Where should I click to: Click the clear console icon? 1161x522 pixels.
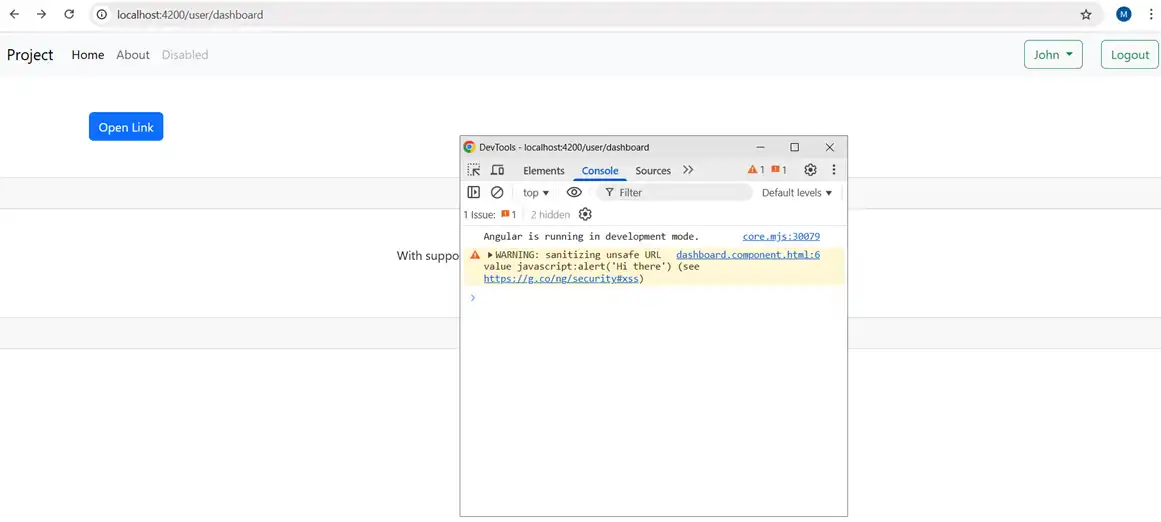497,192
